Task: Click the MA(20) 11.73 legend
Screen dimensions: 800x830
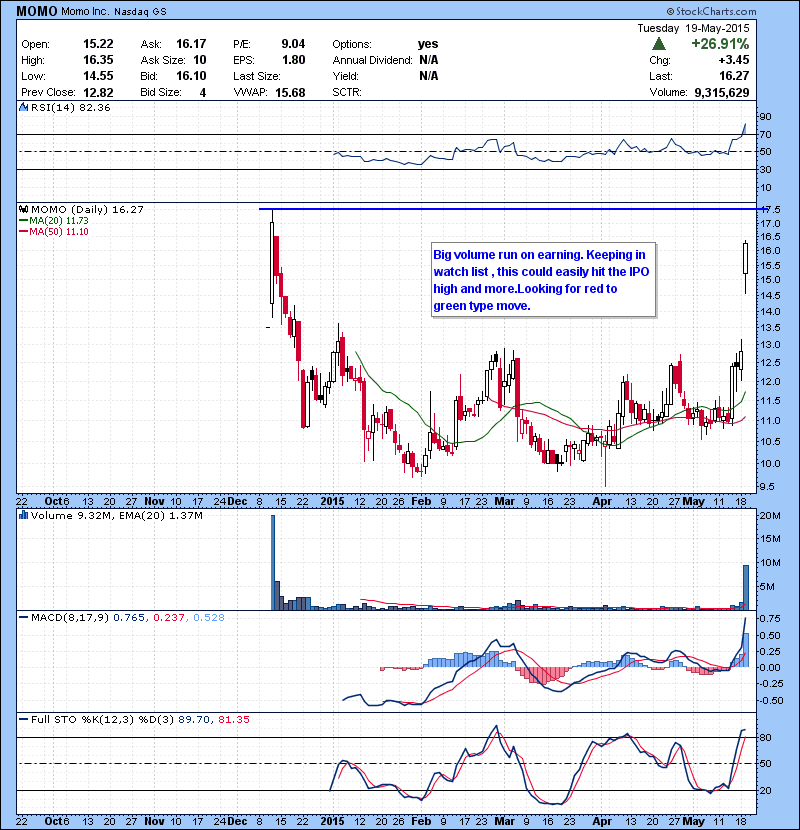Action: (54, 221)
